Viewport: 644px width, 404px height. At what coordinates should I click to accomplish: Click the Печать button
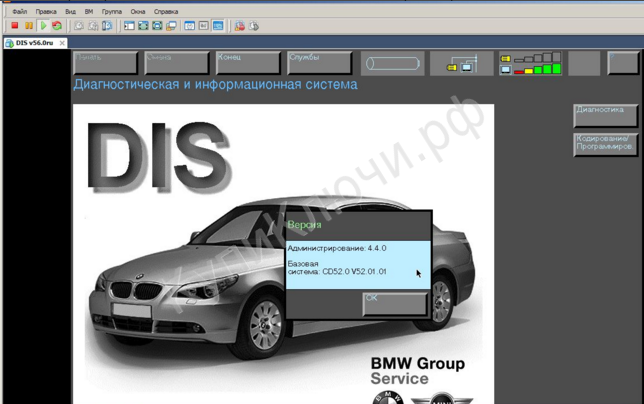(106, 63)
